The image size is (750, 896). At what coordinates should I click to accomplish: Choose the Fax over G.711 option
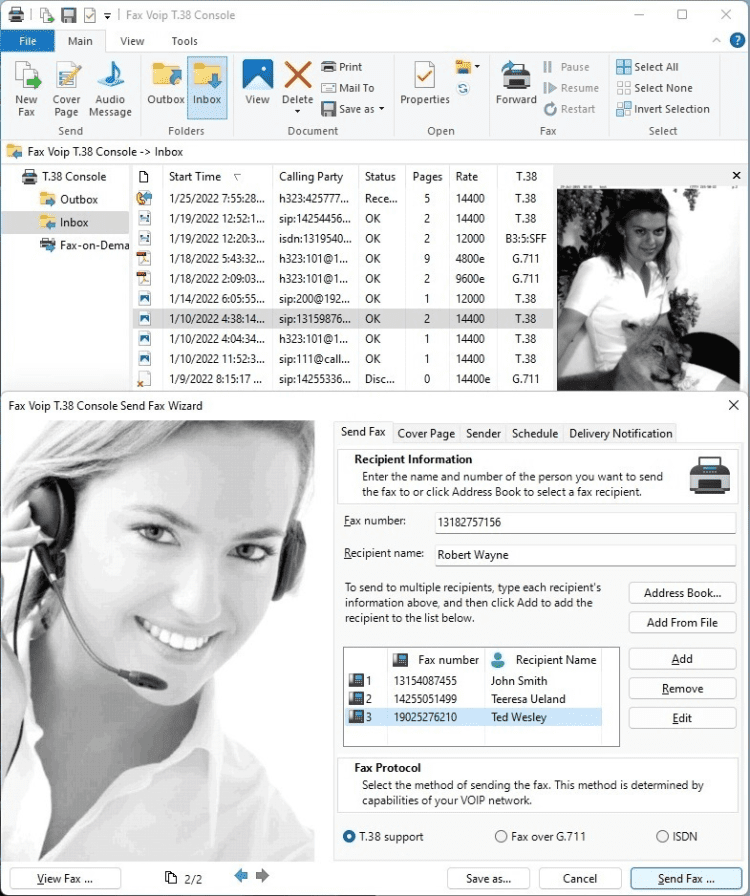[502, 836]
